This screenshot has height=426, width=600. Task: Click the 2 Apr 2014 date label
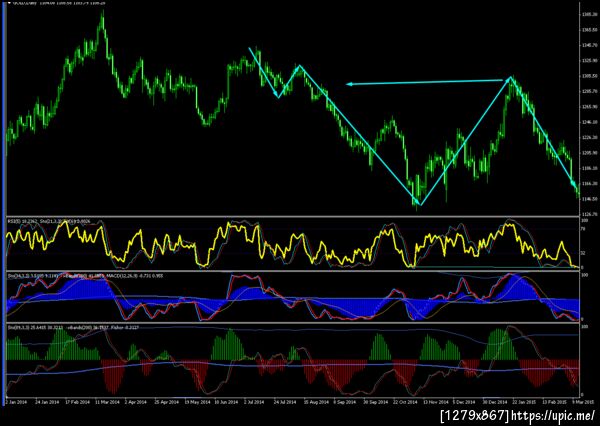[x=137, y=402]
